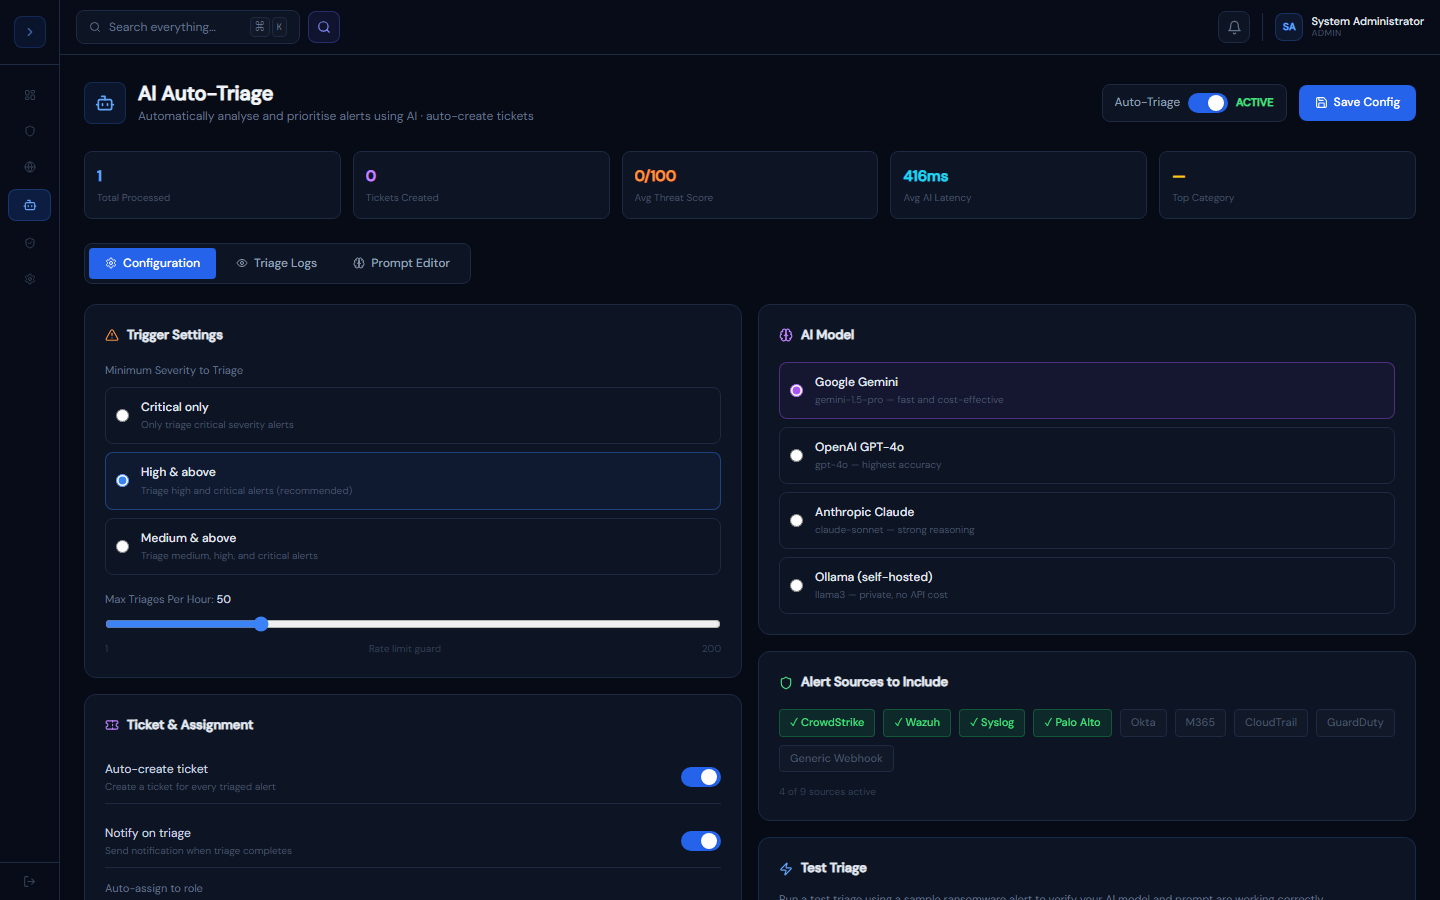1440x900 pixels.
Task: Click the Total Processed stat card
Action: 212,185
